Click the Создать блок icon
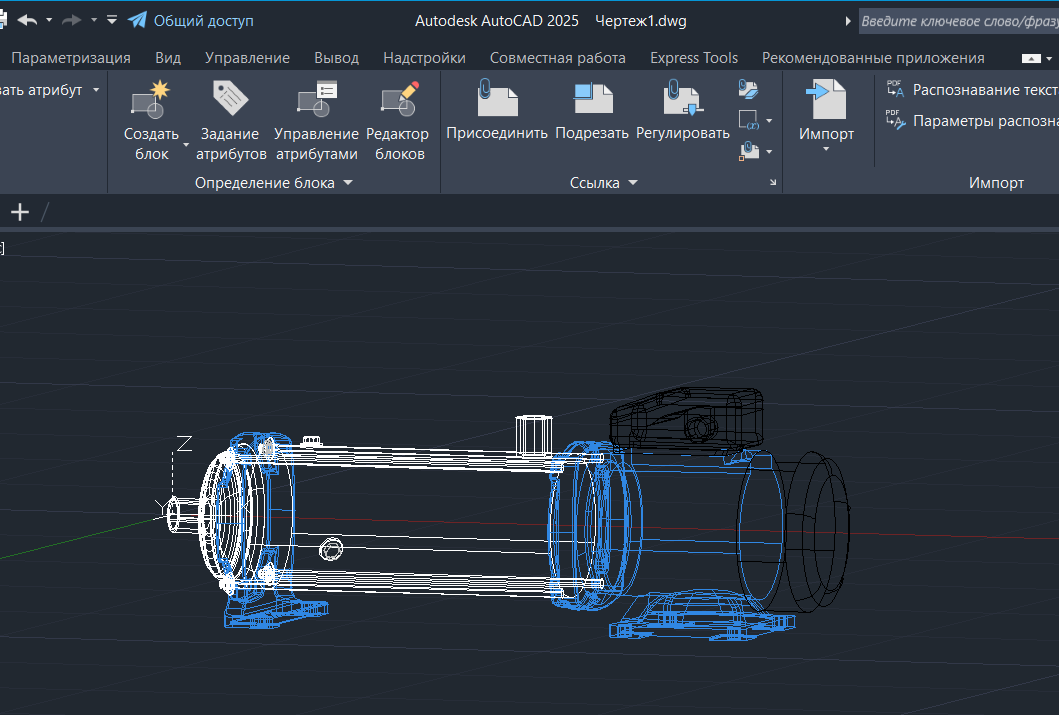 [151, 99]
